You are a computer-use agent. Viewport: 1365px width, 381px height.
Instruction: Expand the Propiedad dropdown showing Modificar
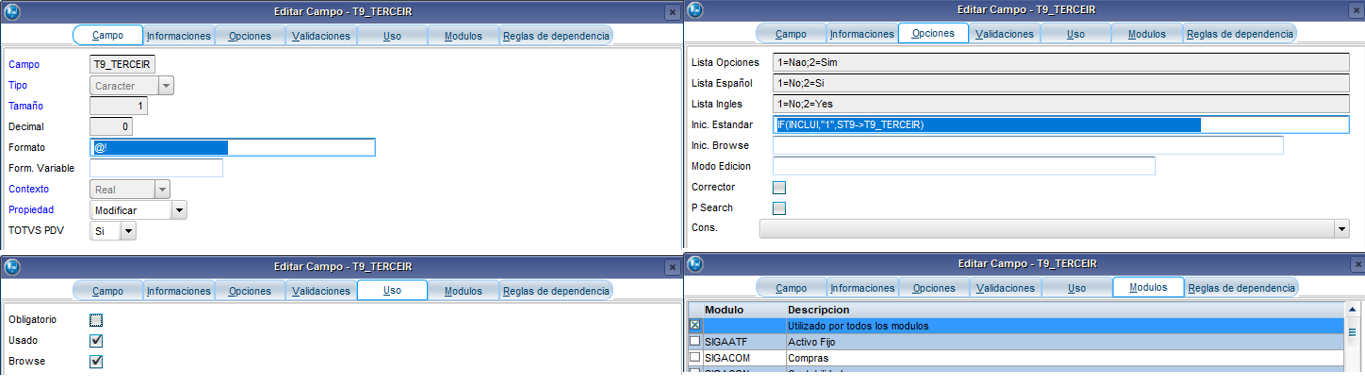179,210
